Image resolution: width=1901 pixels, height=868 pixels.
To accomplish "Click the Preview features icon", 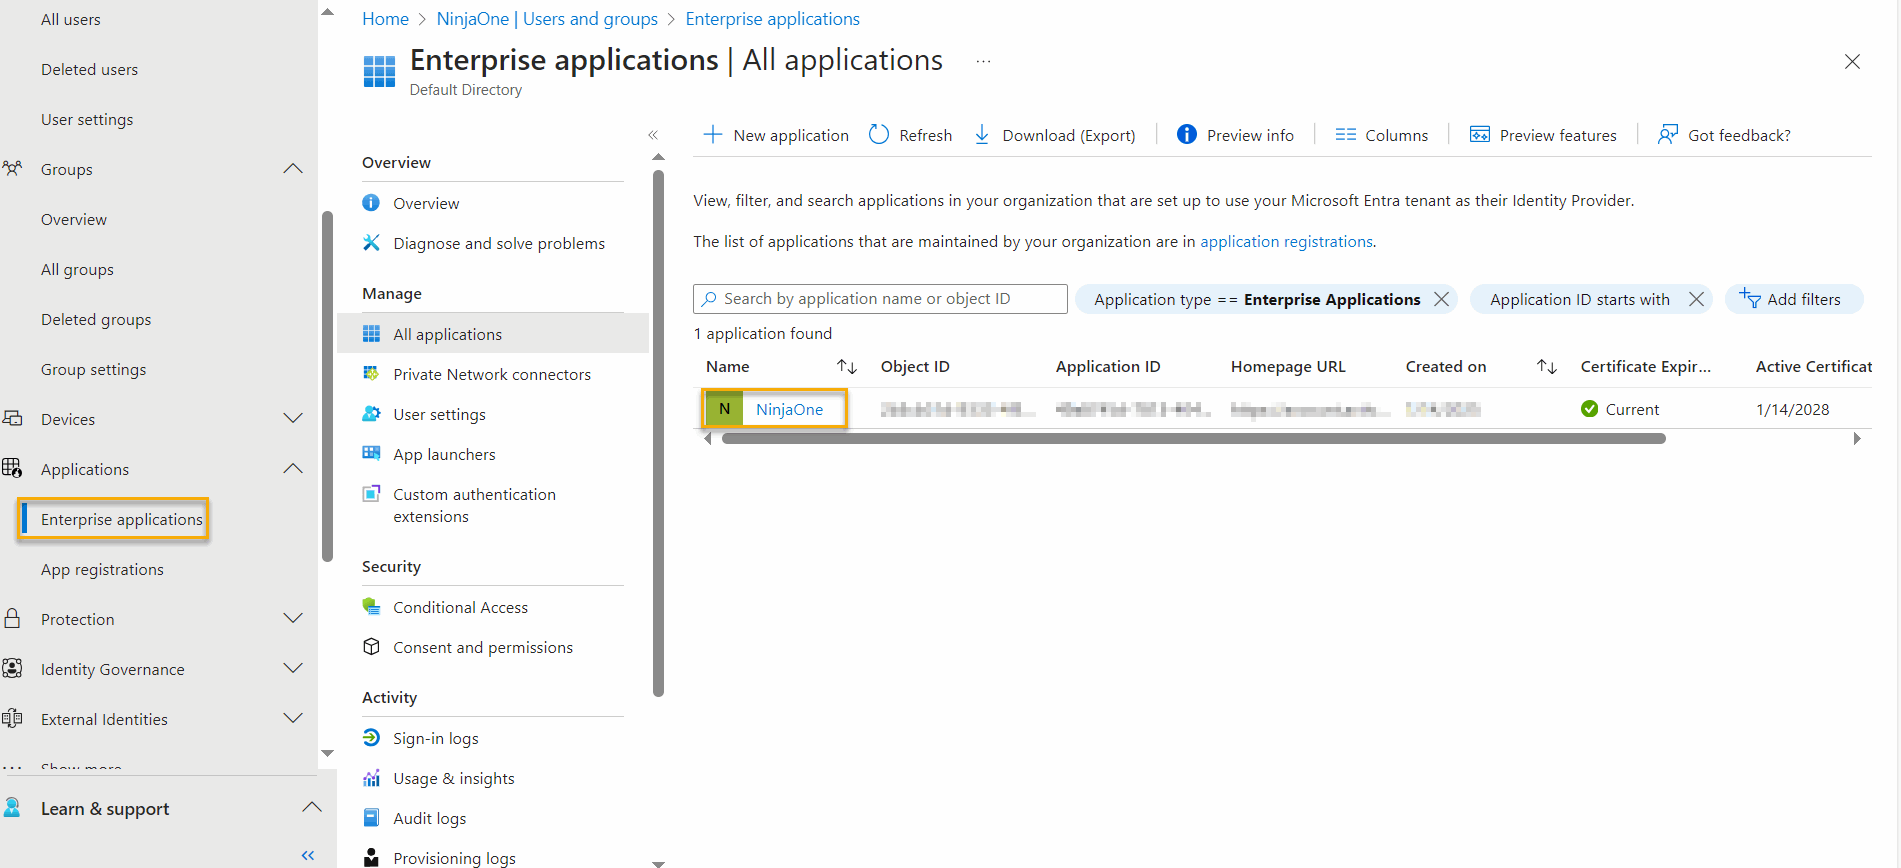I will click(x=1479, y=134).
